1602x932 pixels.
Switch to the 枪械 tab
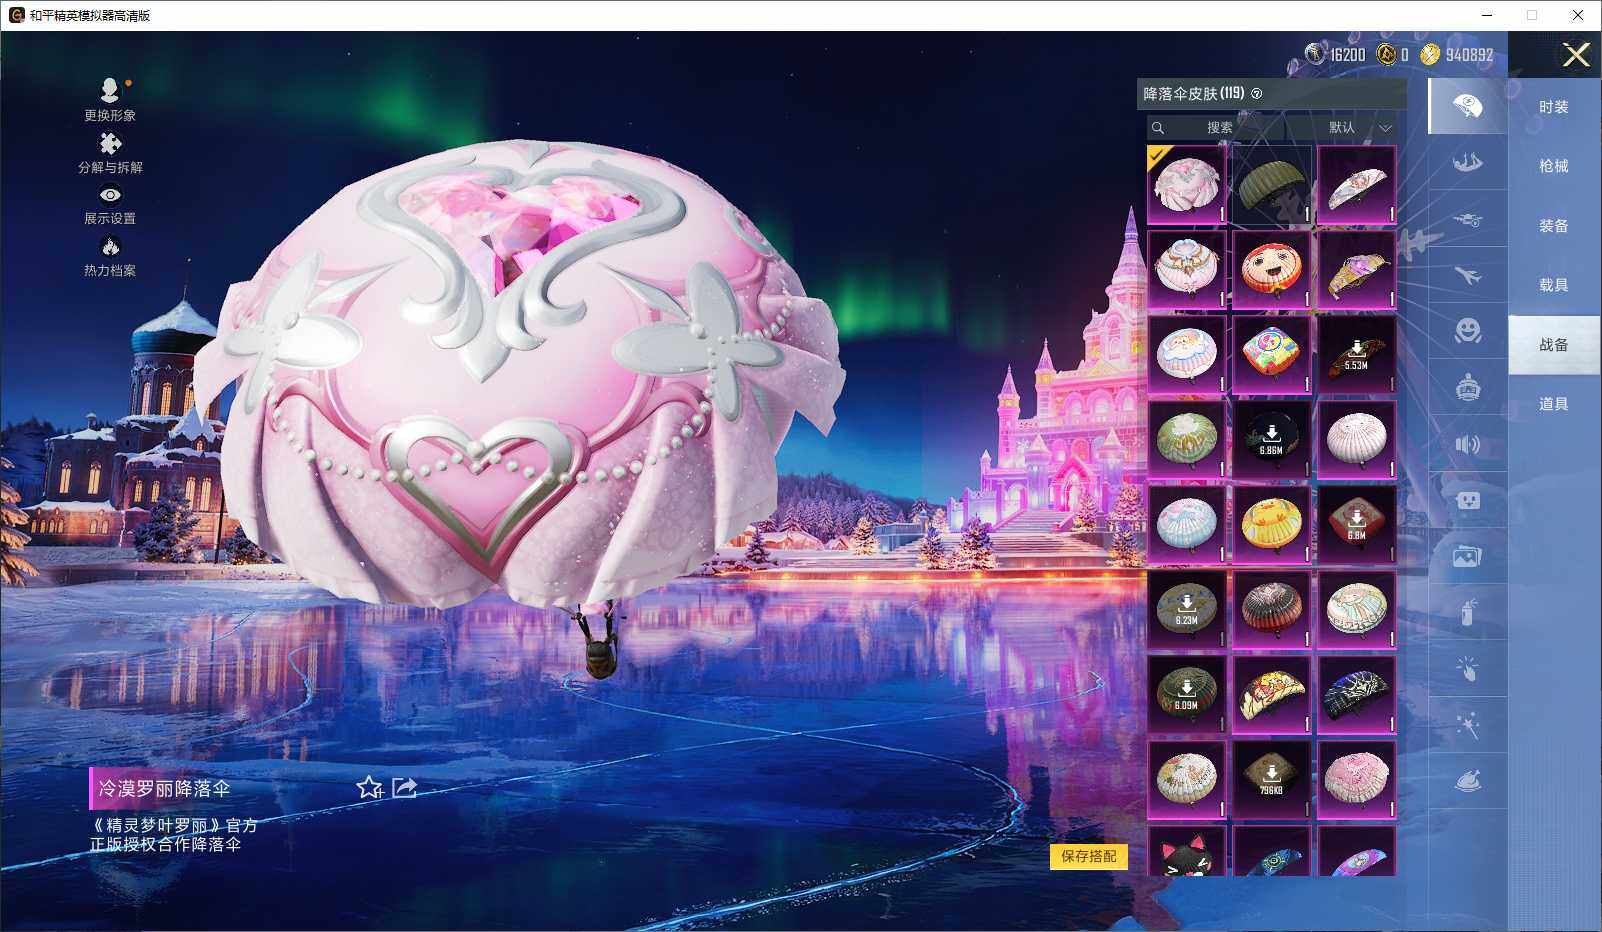tap(1553, 166)
